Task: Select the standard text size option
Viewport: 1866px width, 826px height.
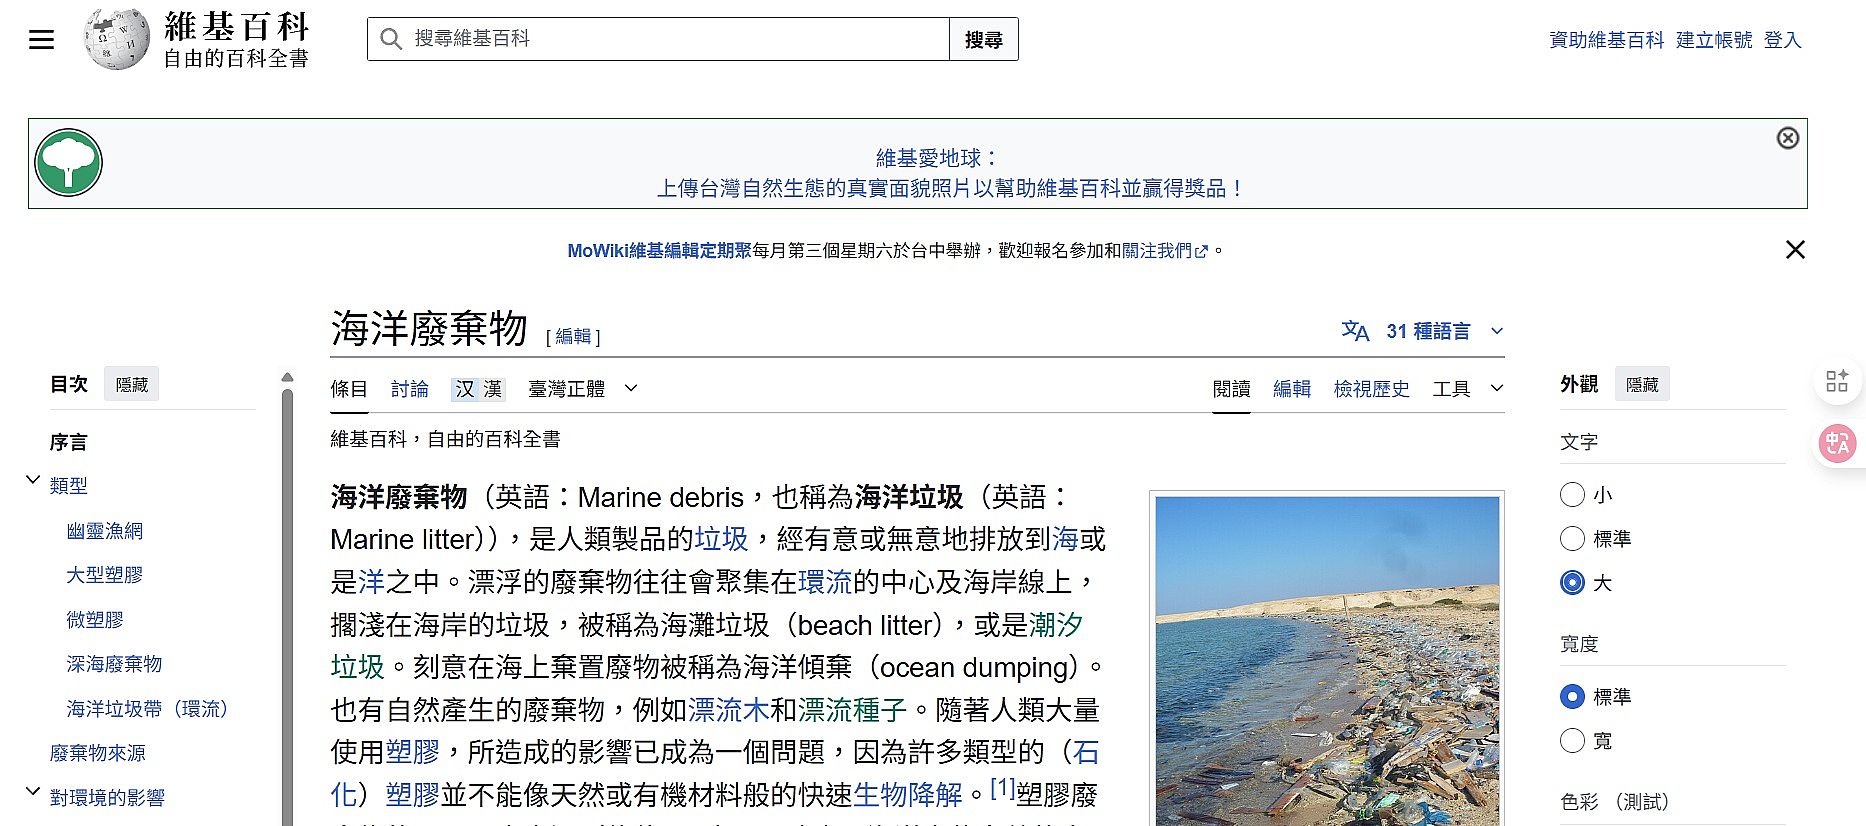Action: click(1572, 539)
